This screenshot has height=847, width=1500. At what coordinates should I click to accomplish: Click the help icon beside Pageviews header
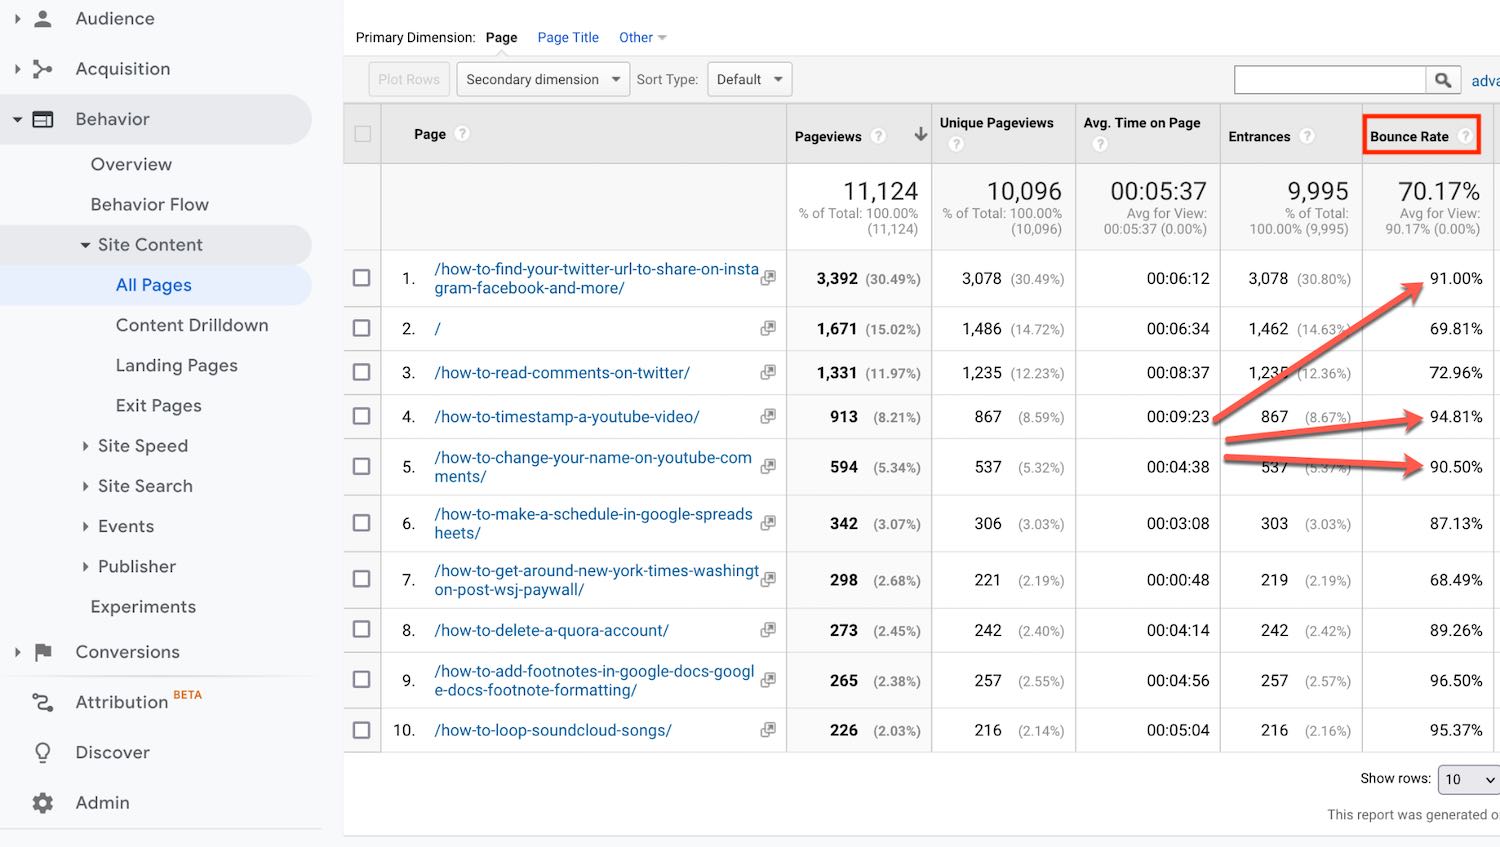pos(878,136)
